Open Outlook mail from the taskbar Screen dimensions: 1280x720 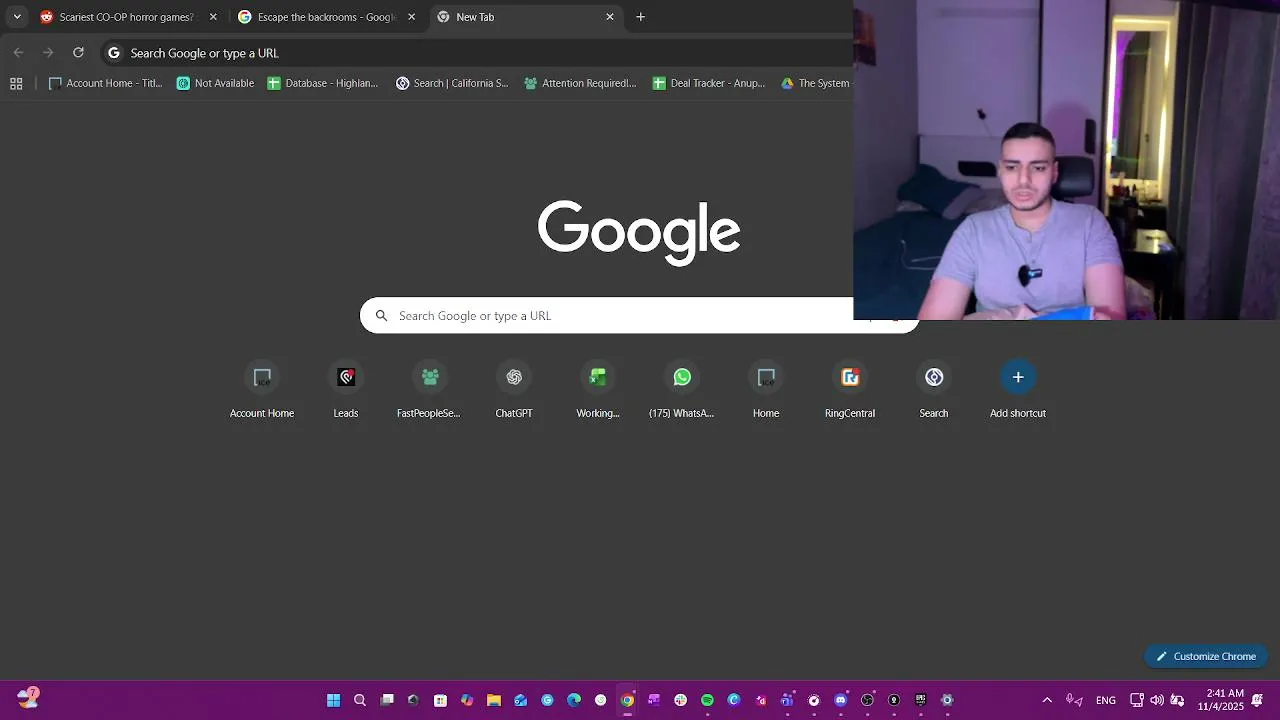pos(520,700)
